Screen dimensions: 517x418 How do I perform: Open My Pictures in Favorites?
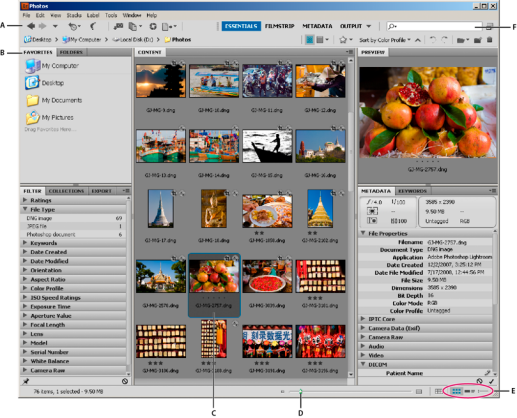pos(50,117)
